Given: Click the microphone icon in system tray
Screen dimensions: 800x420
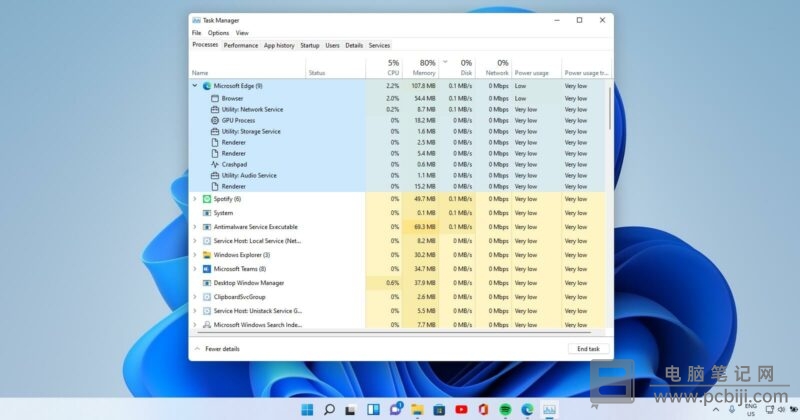Looking at the screenshot, I should (732, 409).
